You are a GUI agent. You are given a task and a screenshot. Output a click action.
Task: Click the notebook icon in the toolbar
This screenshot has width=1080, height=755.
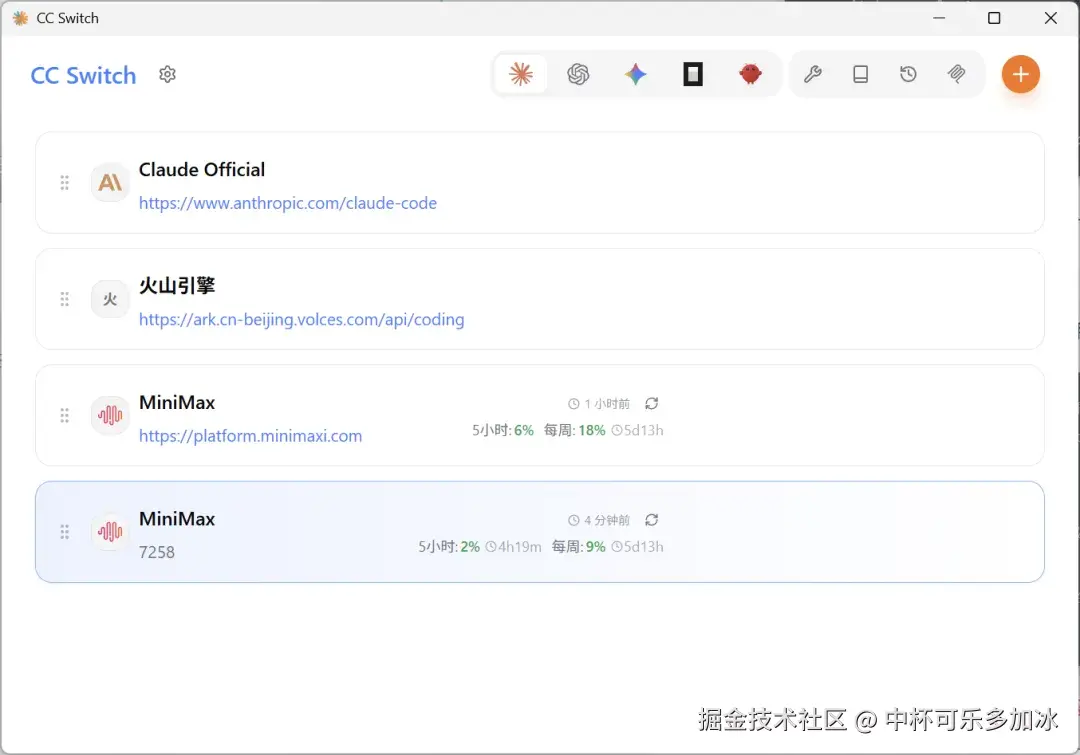pyautogui.click(x=861, y=74)
